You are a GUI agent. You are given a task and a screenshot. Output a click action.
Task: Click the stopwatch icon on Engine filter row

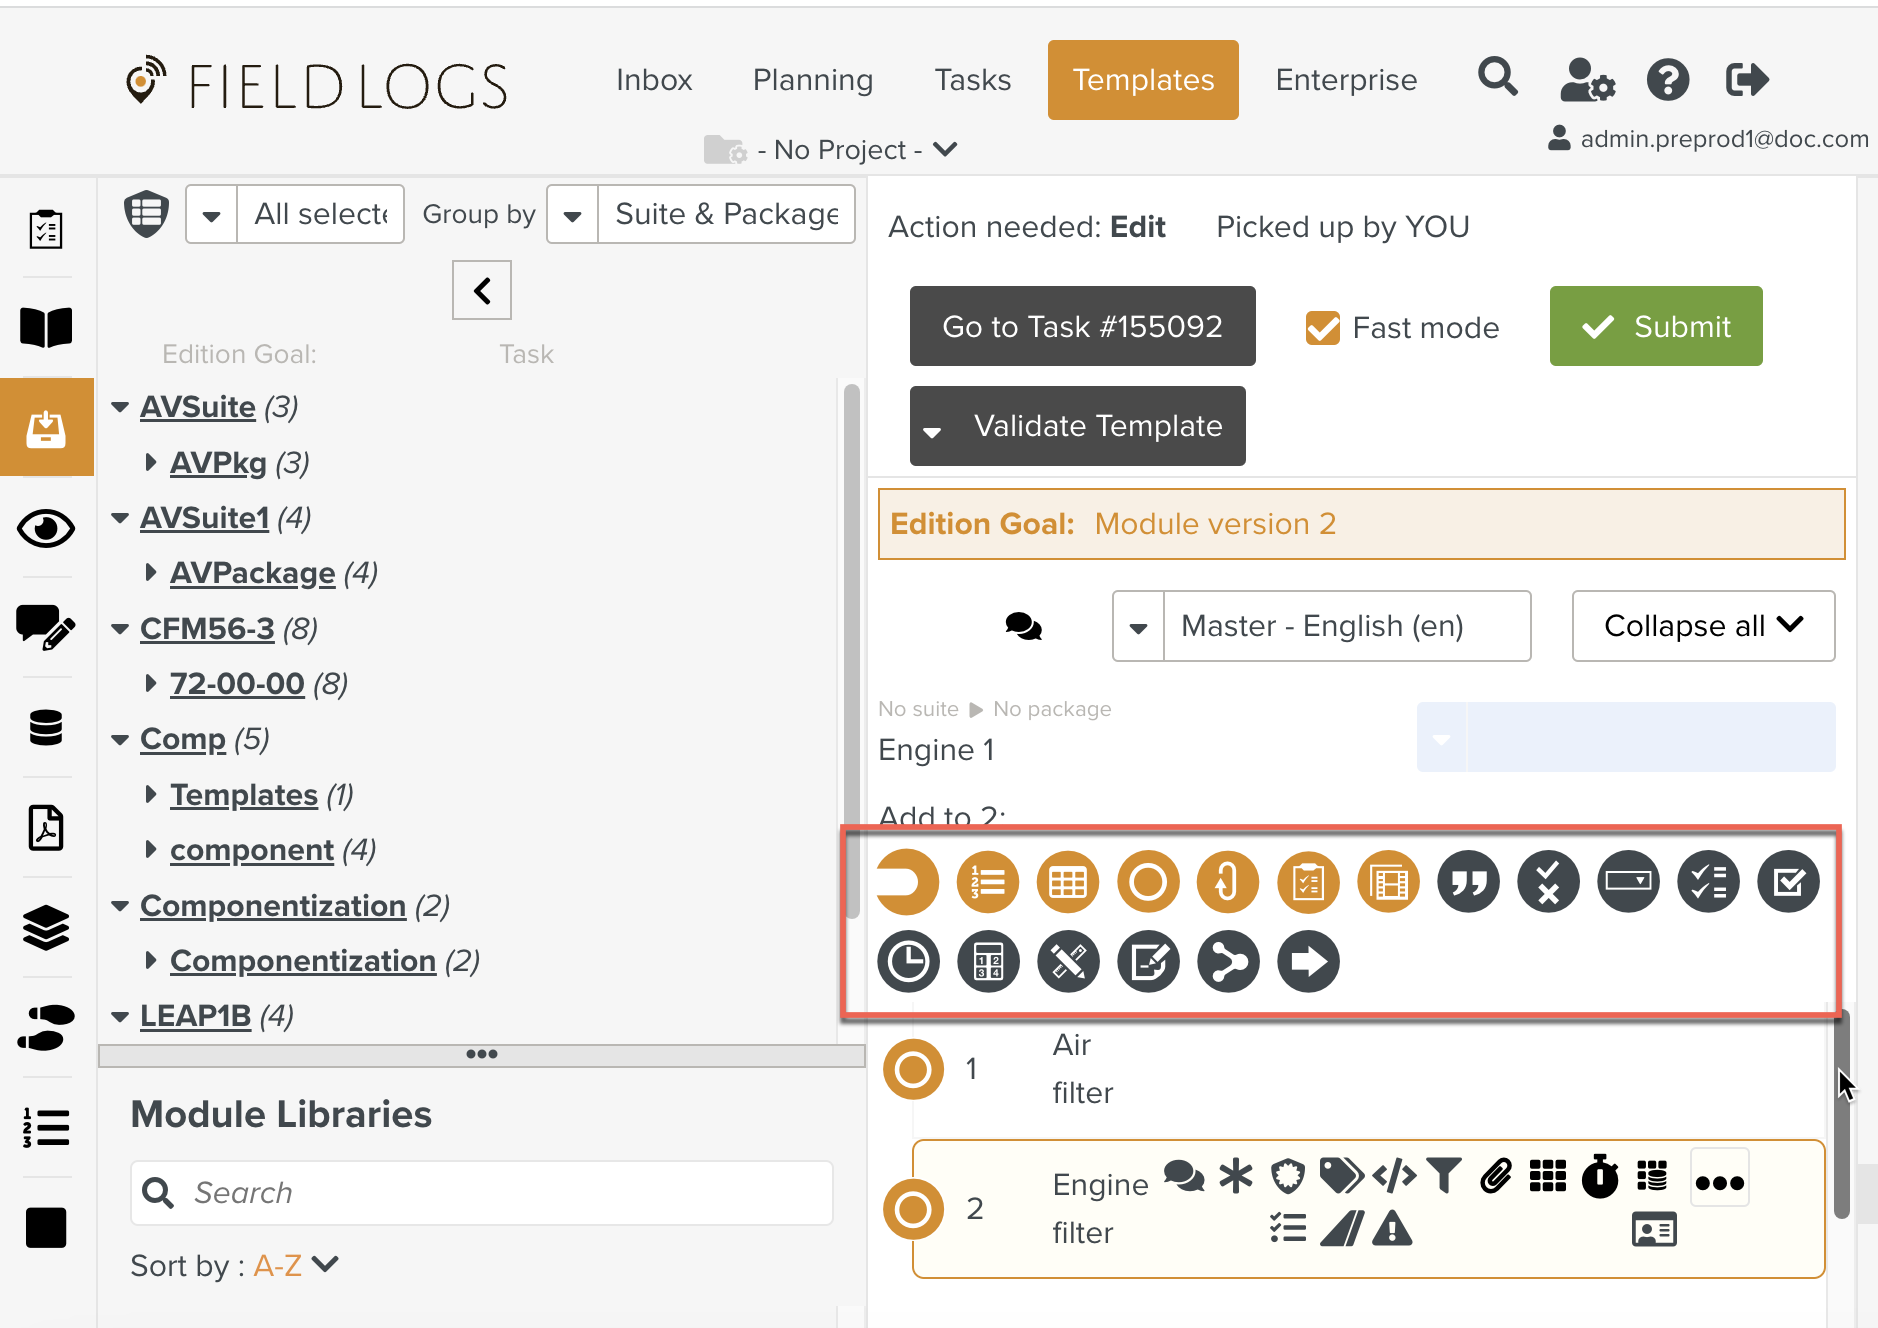tap(1599, 1176)
